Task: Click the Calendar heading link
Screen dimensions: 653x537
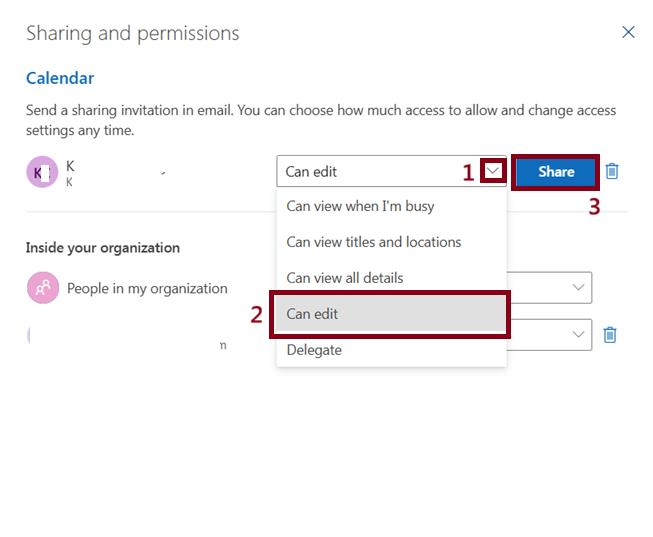Action: (x=60, y=78)
